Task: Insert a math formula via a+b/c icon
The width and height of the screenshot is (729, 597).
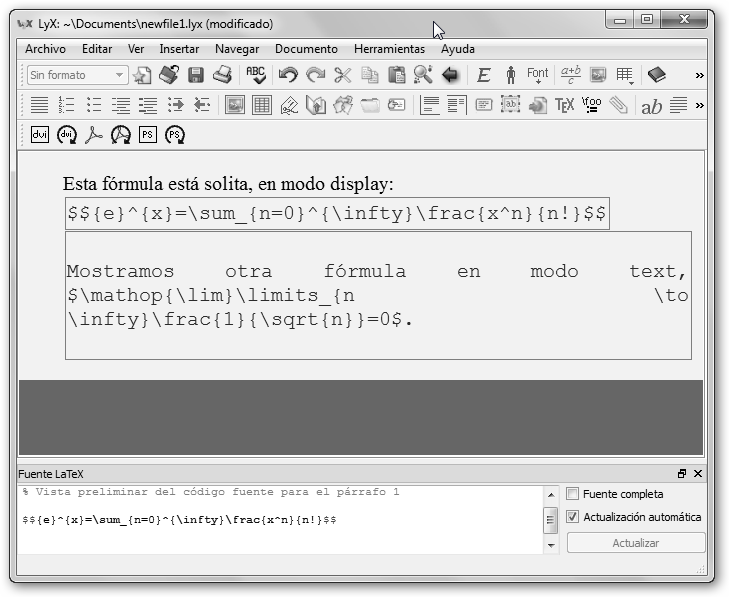Action: 571,75
